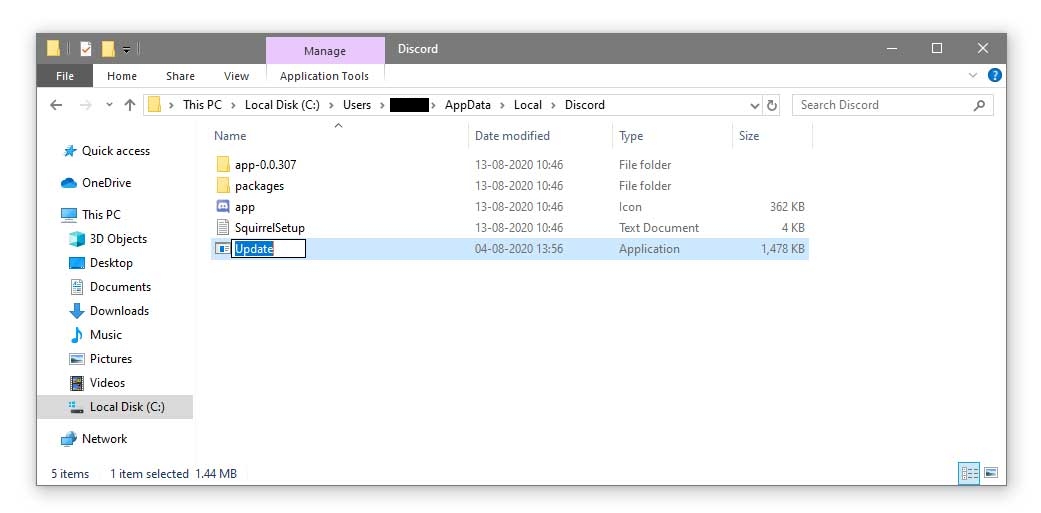
Task: Select the SquirrelSetup text document icon
Action: click(222, 228)
